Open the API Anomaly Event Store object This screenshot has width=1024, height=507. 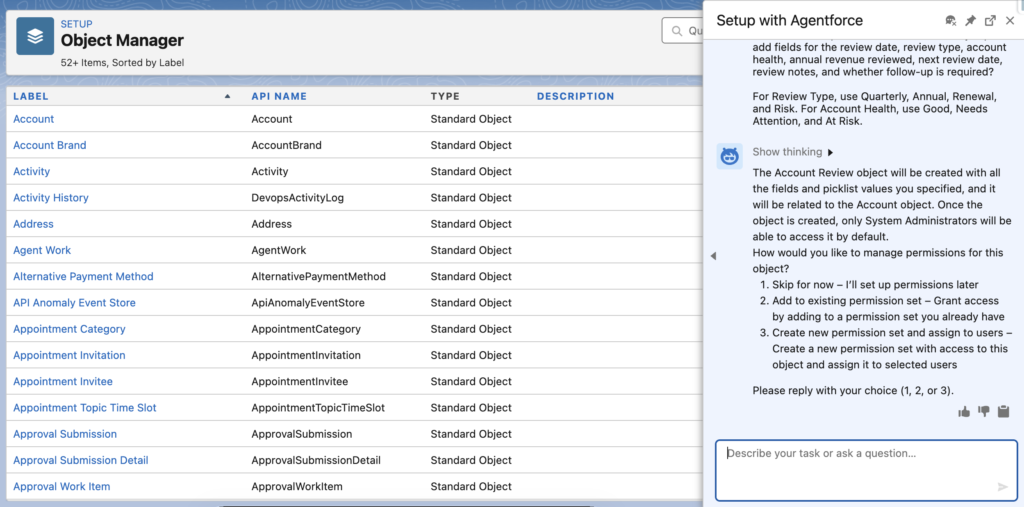point(74,303)
